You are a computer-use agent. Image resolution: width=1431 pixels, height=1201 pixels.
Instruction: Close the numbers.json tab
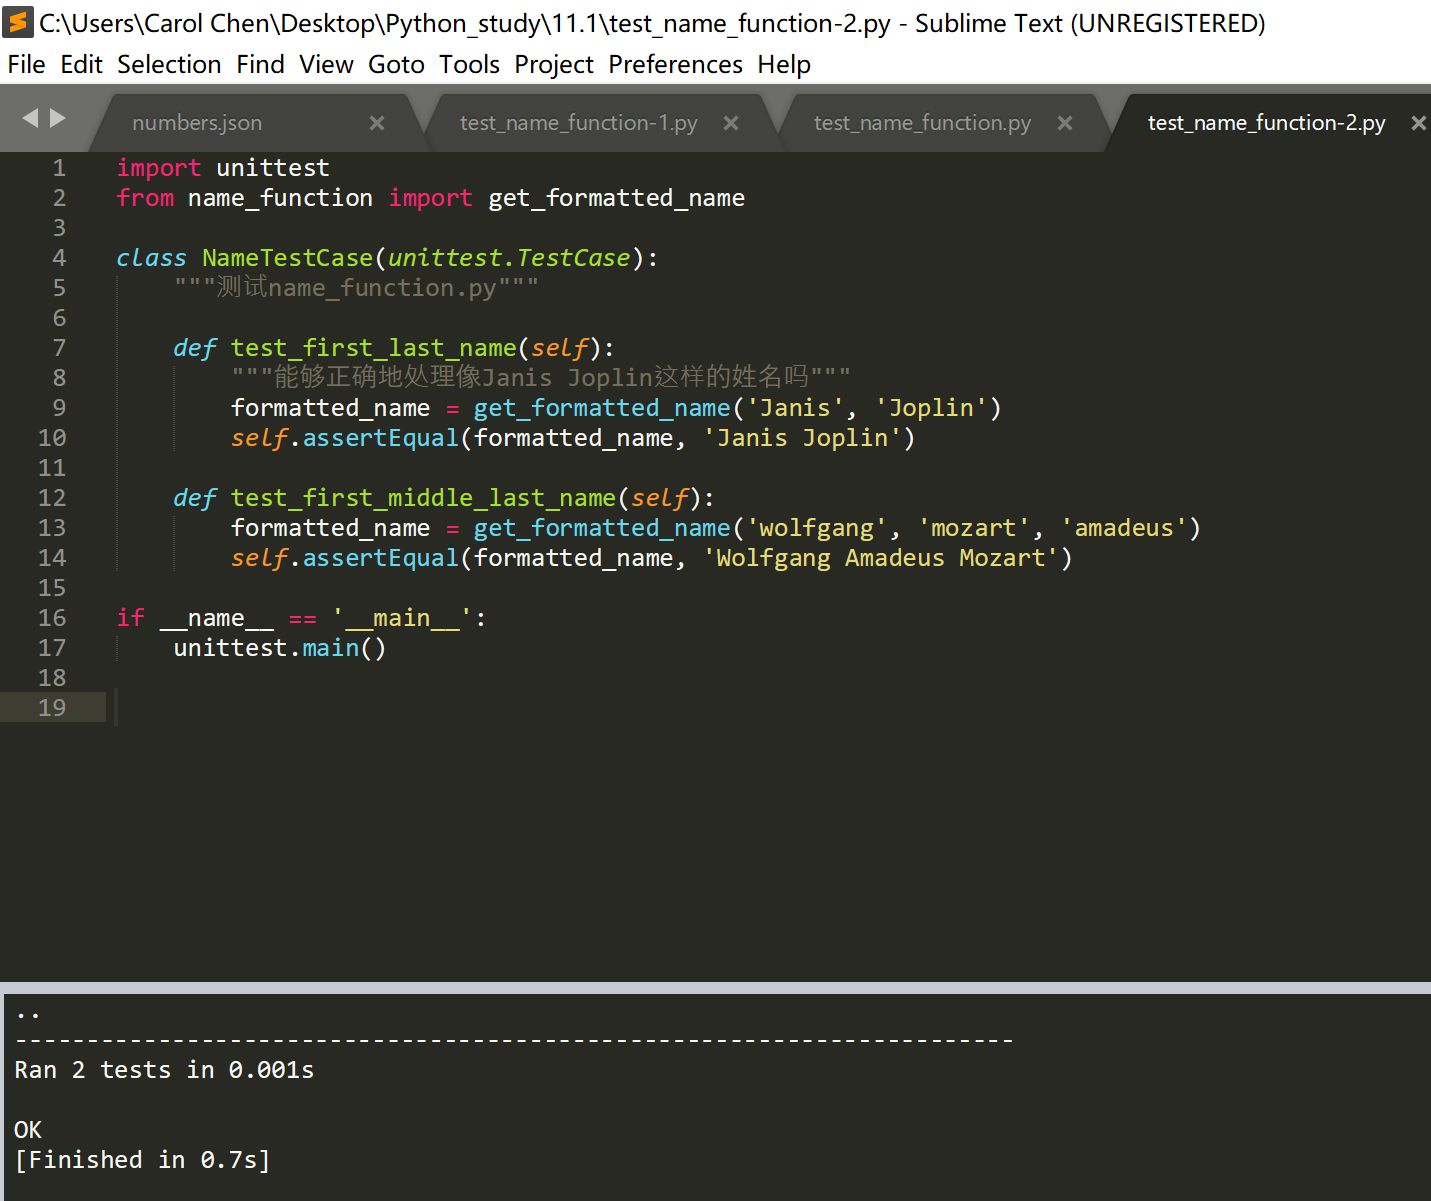click(x=377, y=123)
